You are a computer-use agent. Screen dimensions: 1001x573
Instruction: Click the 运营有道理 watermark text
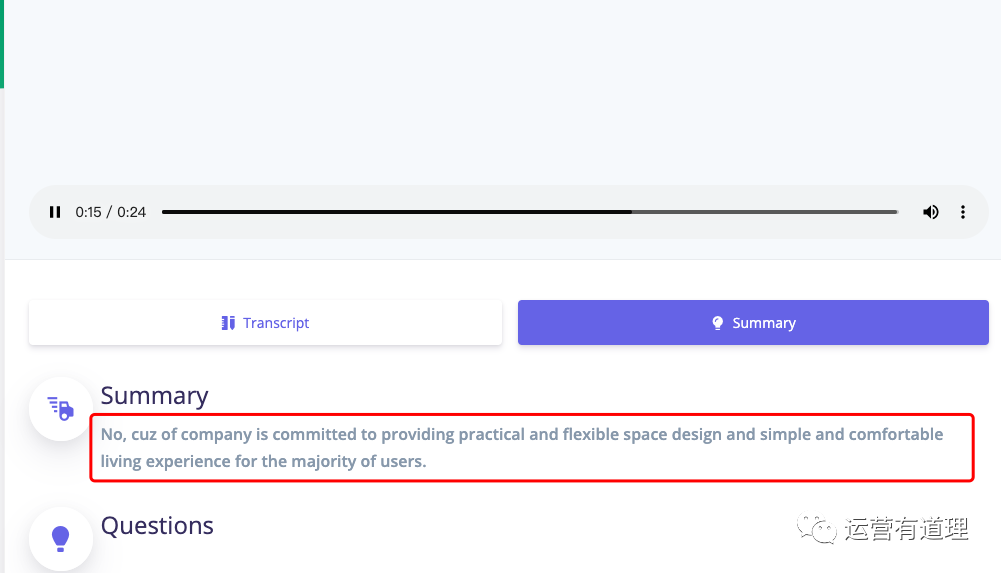point(906,529)
